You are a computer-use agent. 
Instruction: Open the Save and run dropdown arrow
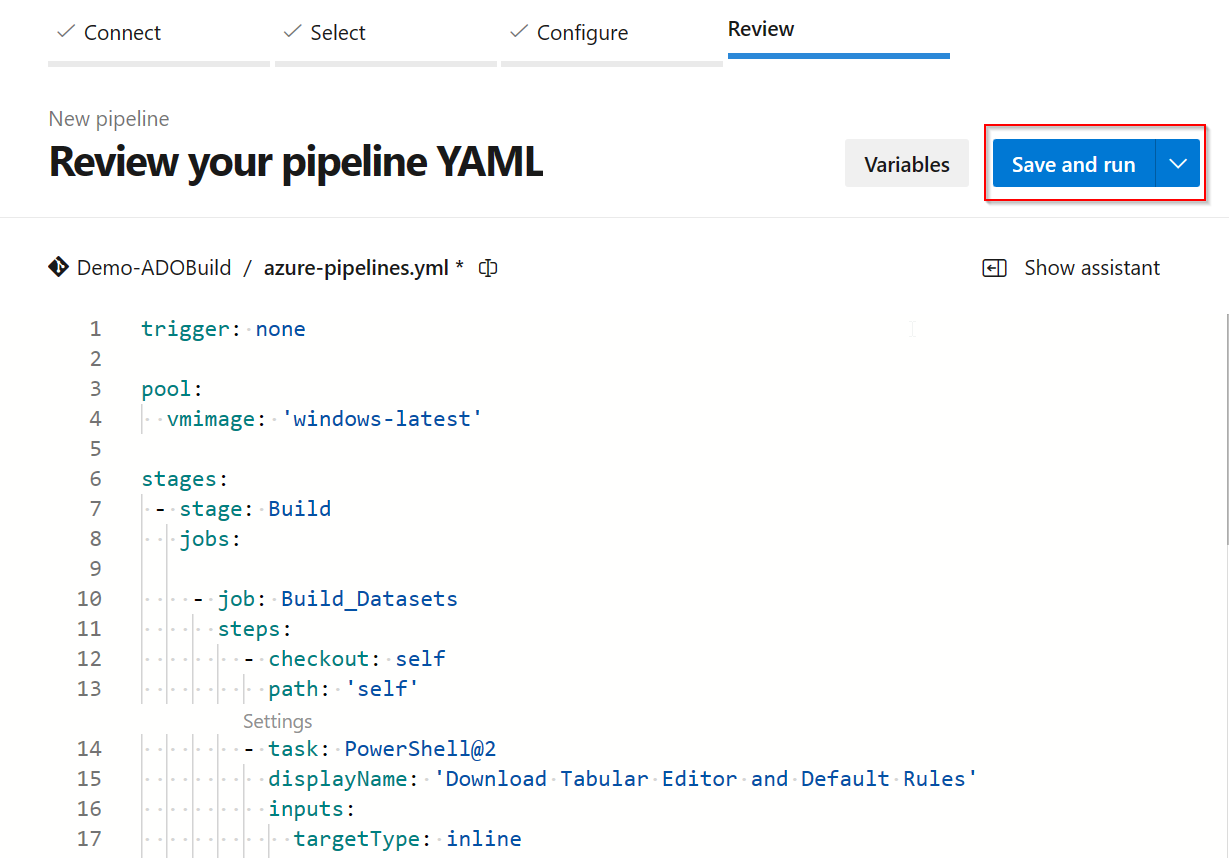pyautogui.click(x=1178, y=163)
